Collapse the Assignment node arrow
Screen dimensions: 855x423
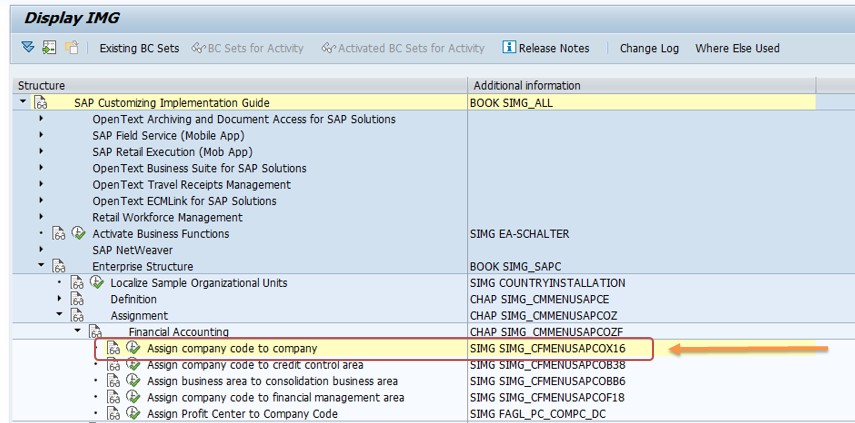[x=59, y=314]
